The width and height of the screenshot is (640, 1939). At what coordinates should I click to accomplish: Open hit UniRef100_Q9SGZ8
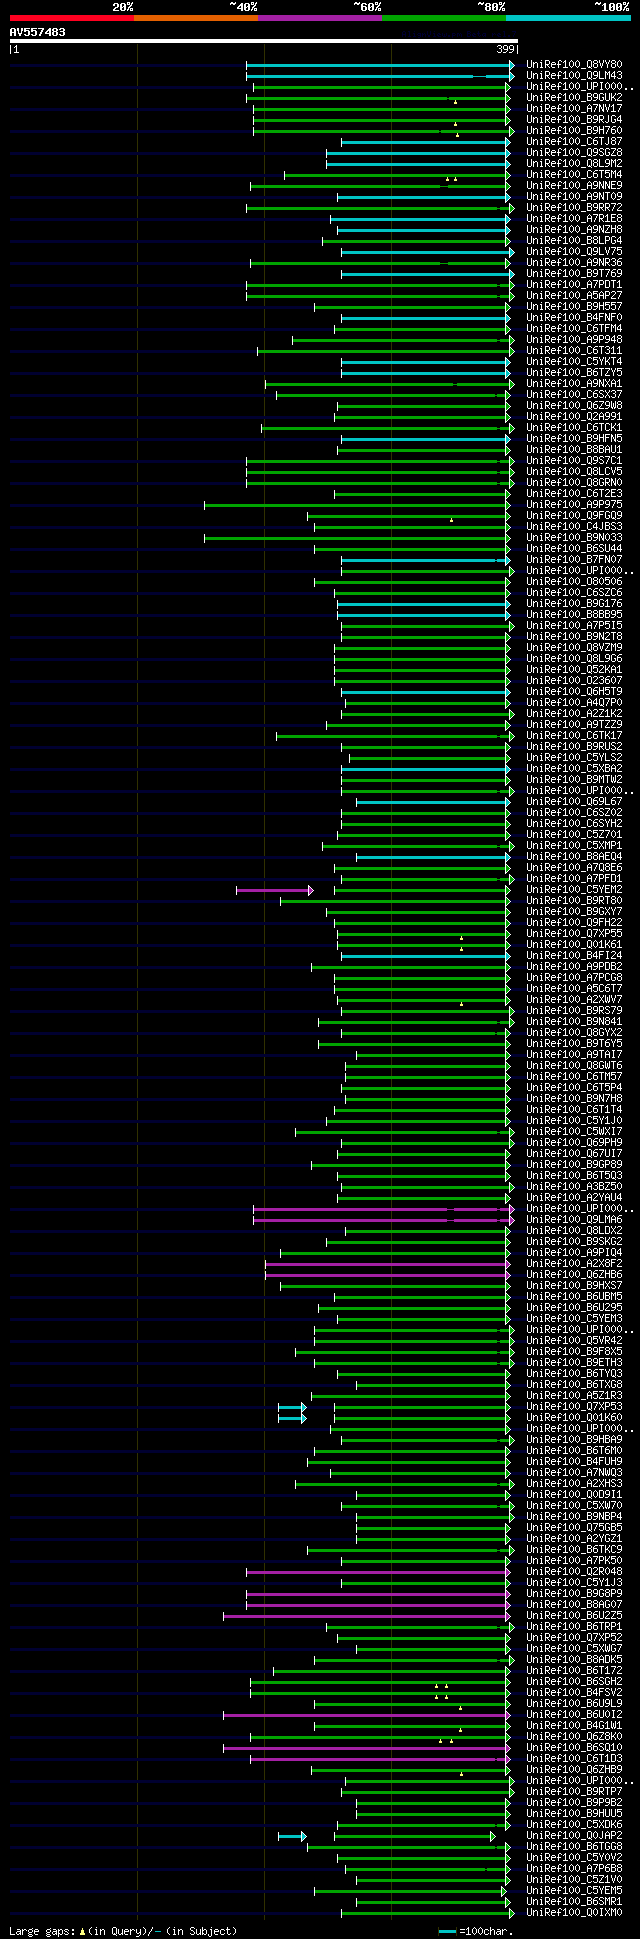[x=574, y=153]
